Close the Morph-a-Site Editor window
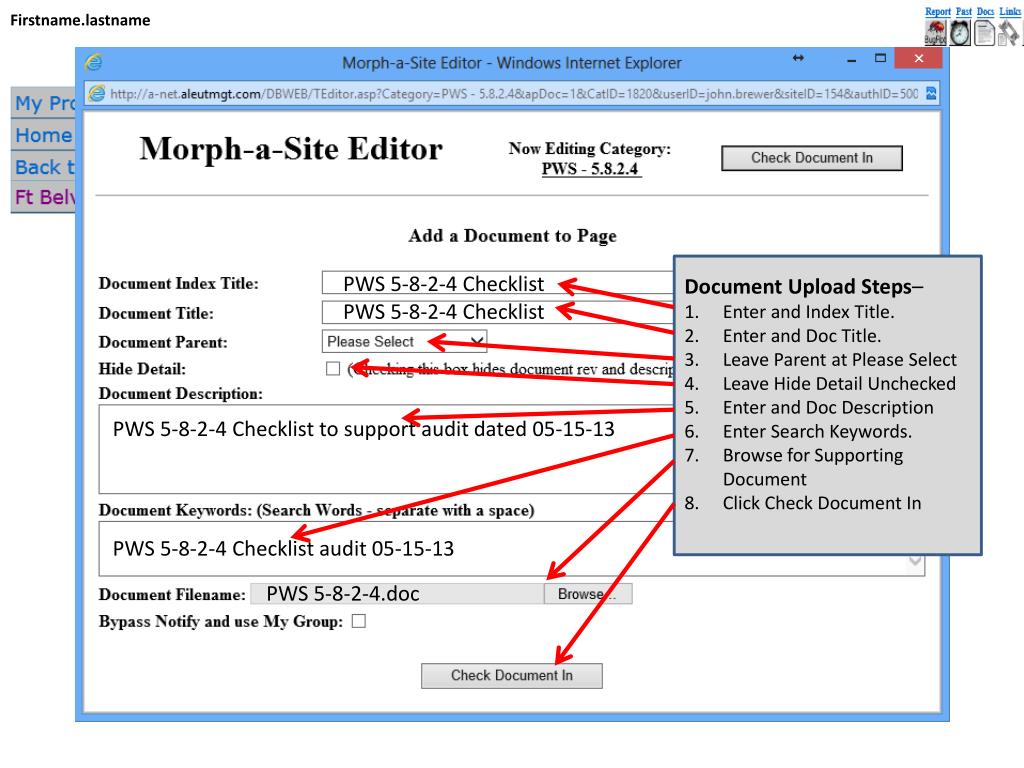This screenshot has width=1024, height=768. pyautogui.click(x=919, y=58)
